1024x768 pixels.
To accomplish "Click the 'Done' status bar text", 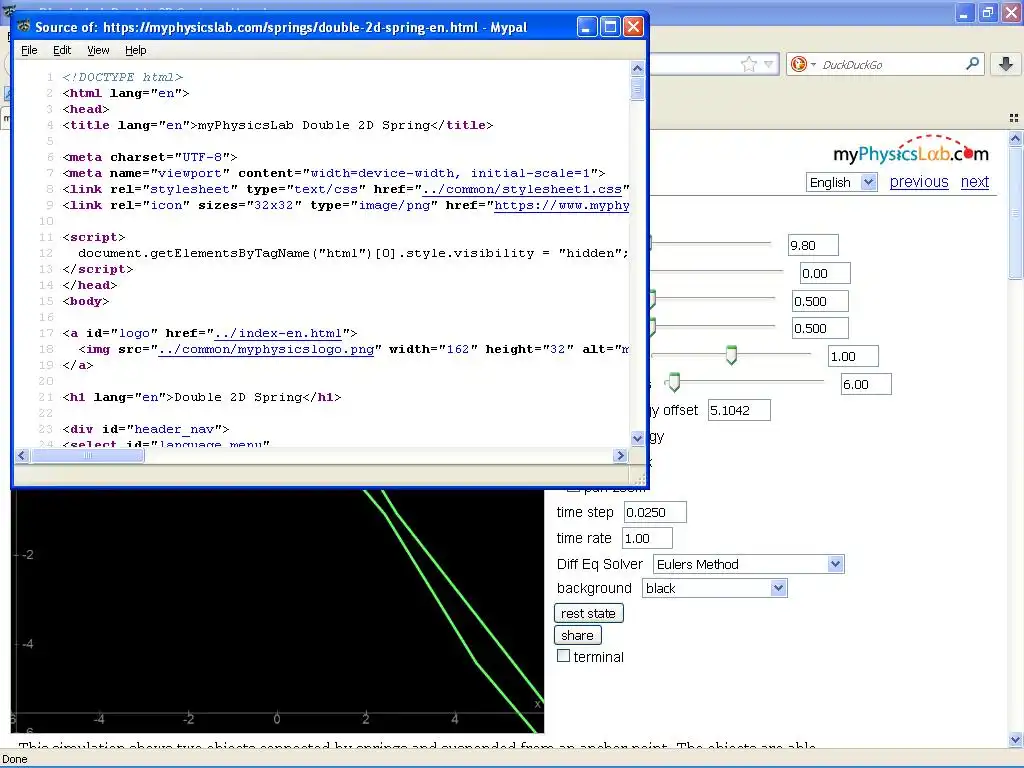I will 15,759.
